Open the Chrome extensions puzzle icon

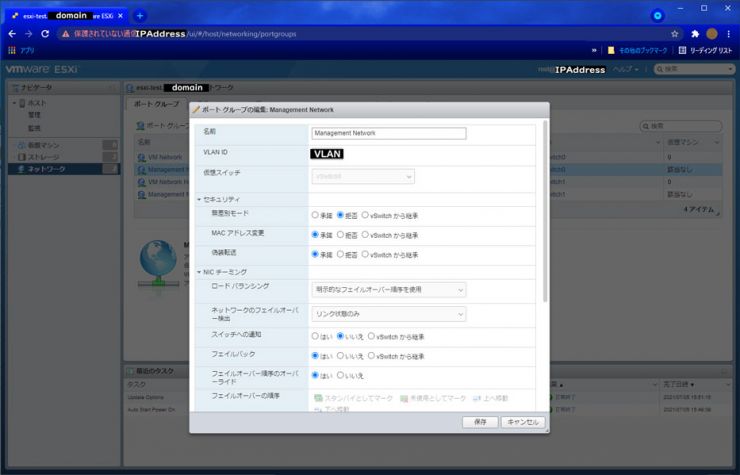[x=695, y=34]
